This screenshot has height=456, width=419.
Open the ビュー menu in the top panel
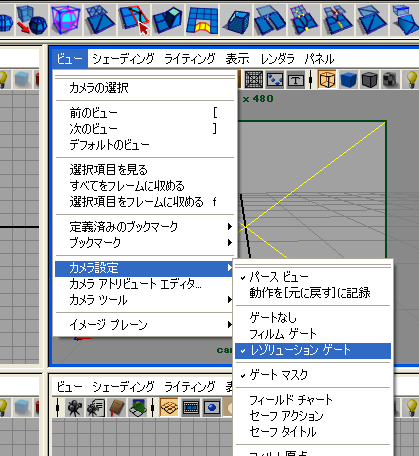[x=70, y=59]
